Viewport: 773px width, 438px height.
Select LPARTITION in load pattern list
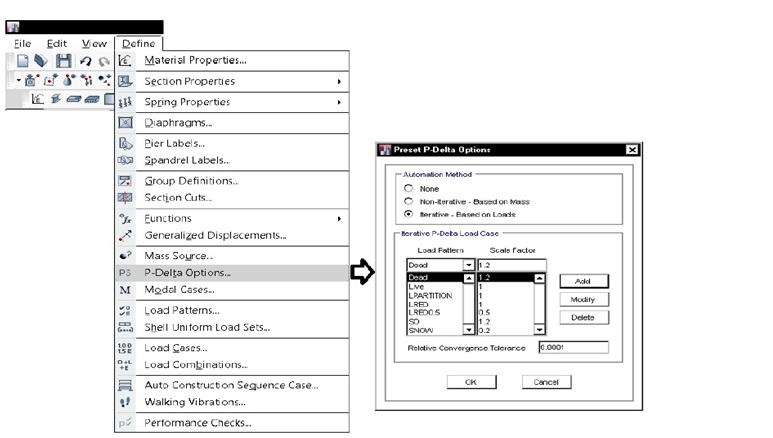pos(435,295)
